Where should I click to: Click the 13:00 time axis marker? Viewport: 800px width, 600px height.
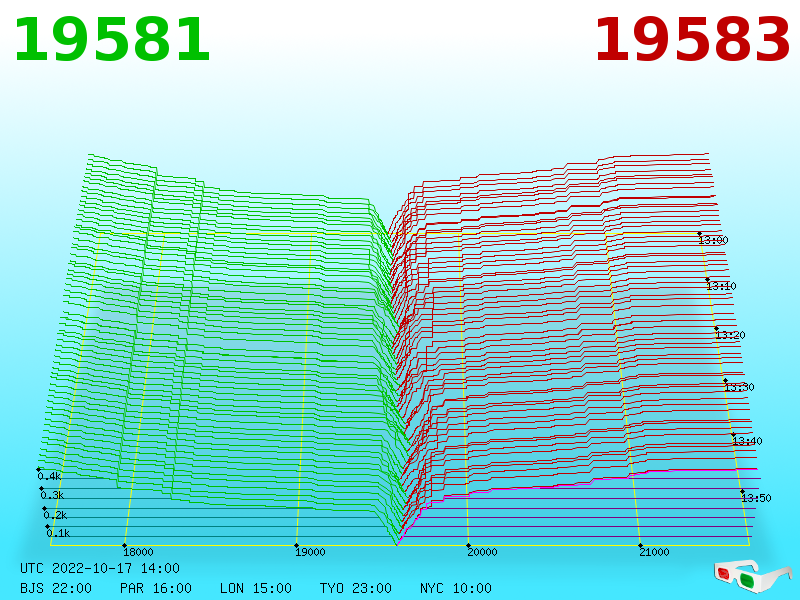[x=713, y=240]
